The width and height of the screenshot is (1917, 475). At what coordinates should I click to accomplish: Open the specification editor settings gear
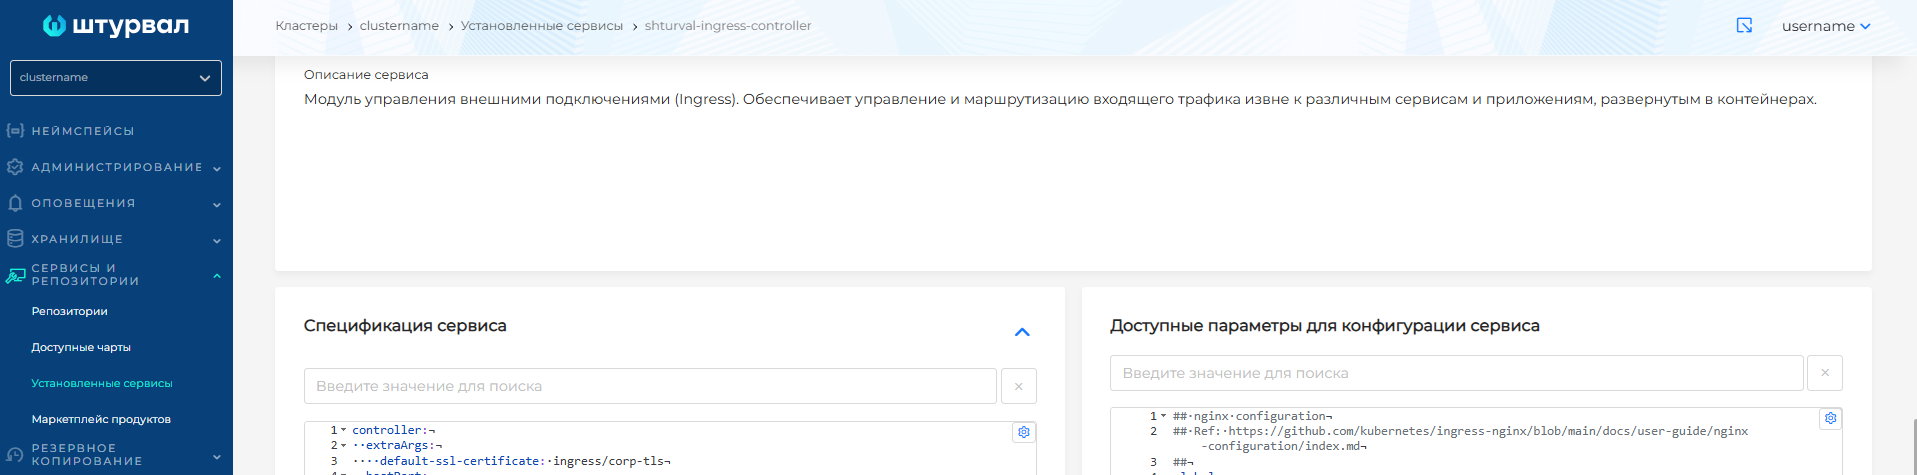tap(1024, 432)
